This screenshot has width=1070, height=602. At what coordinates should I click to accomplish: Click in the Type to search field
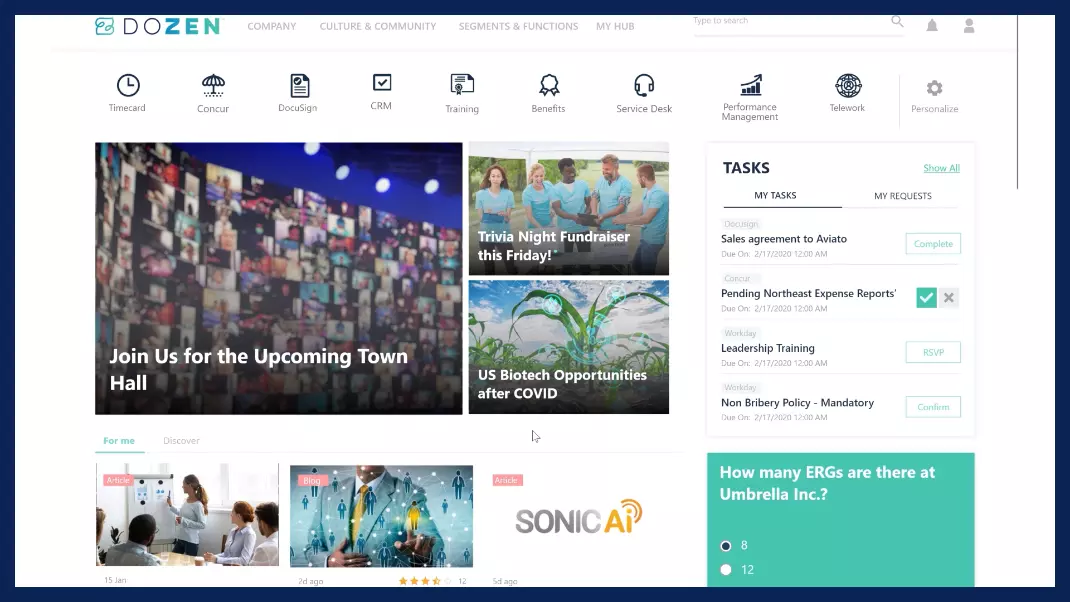coord(788,21)
